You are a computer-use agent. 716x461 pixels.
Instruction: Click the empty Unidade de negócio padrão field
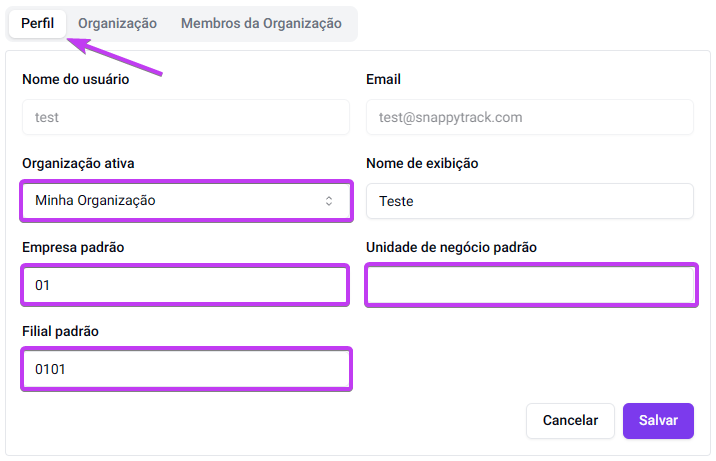[530, 285]
